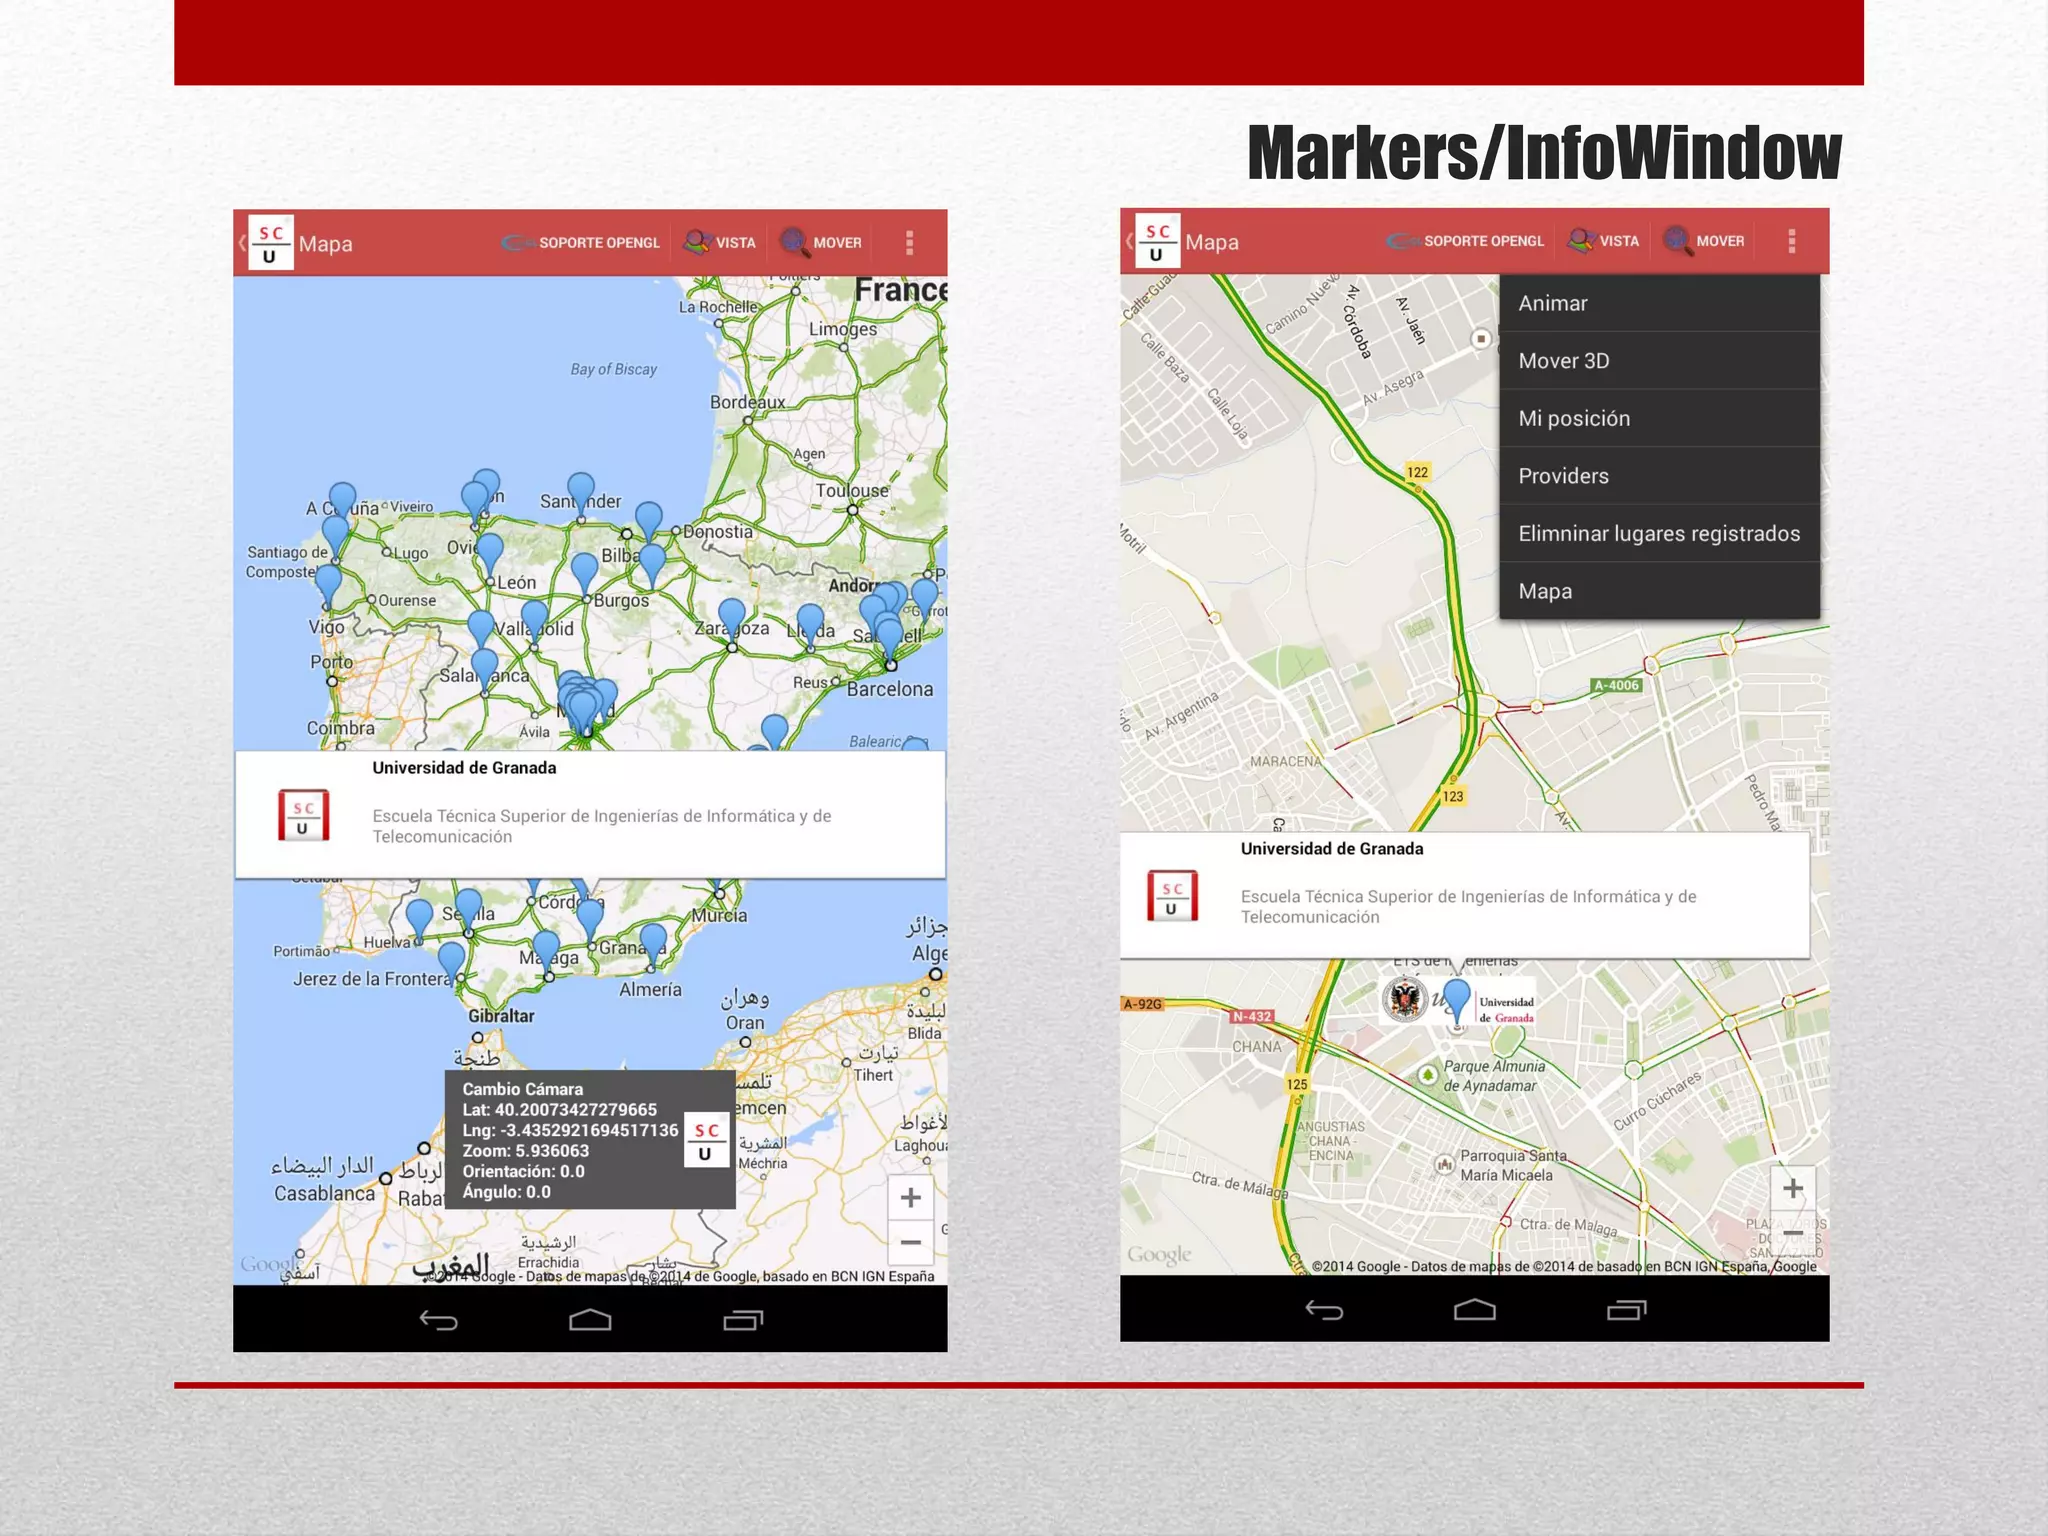Click SCU logo inside right info window
This screenshot has height=1536, width=2048.
(x=1172, y=896)
